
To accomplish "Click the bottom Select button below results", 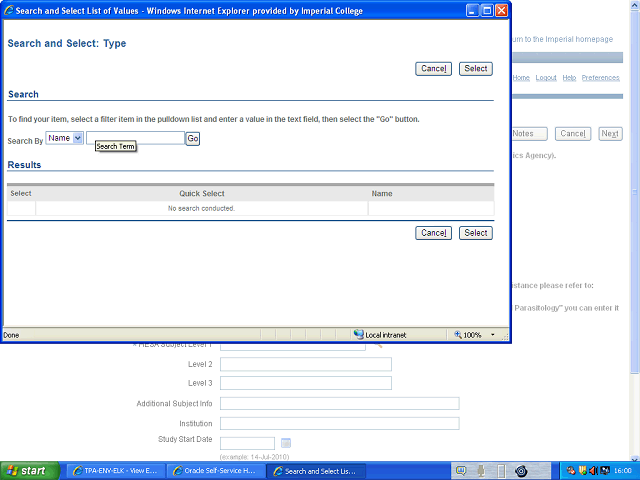I will coord(476,232).
